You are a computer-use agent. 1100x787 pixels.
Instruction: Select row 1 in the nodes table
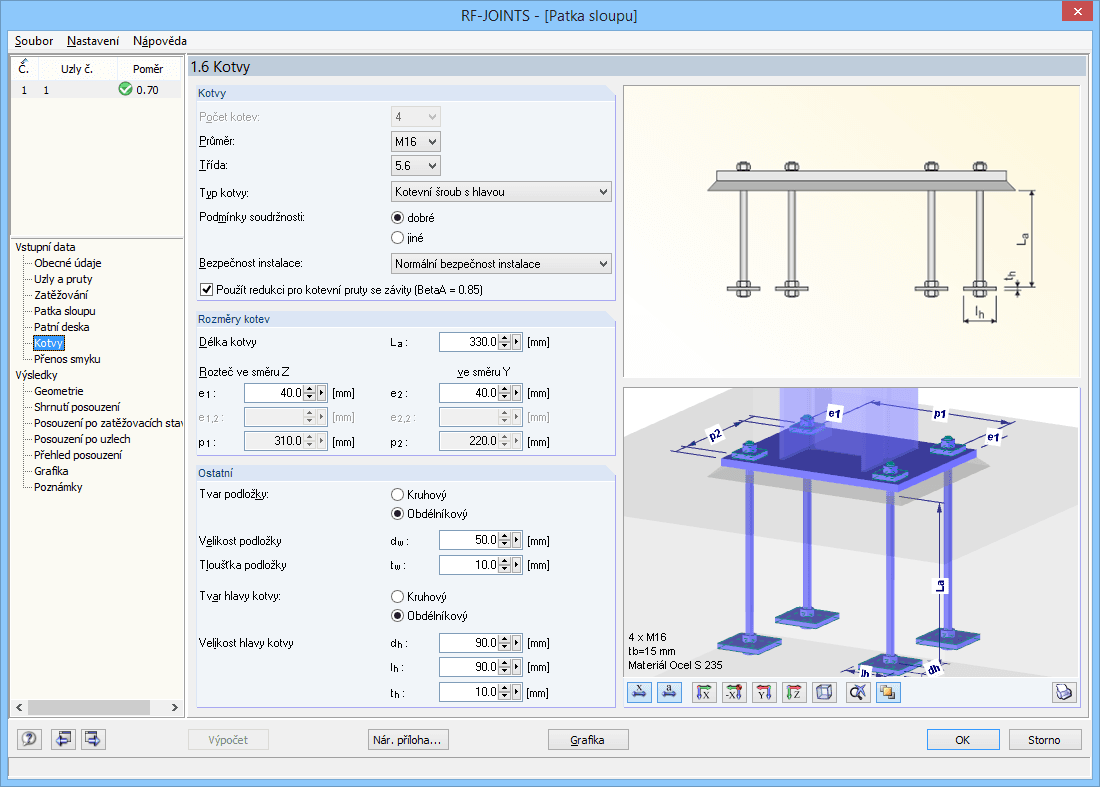coord(96,90)
